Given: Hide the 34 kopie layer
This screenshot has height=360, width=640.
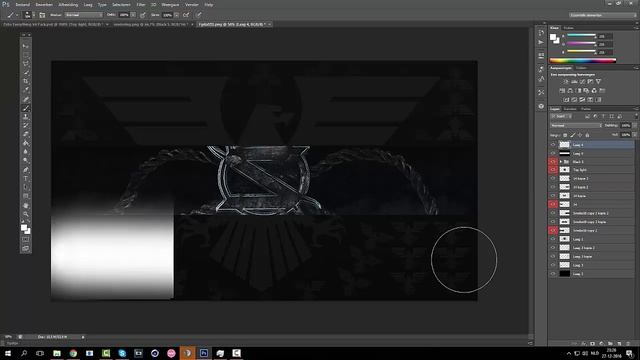Looking at the screenshot, I should coord(553,196).
